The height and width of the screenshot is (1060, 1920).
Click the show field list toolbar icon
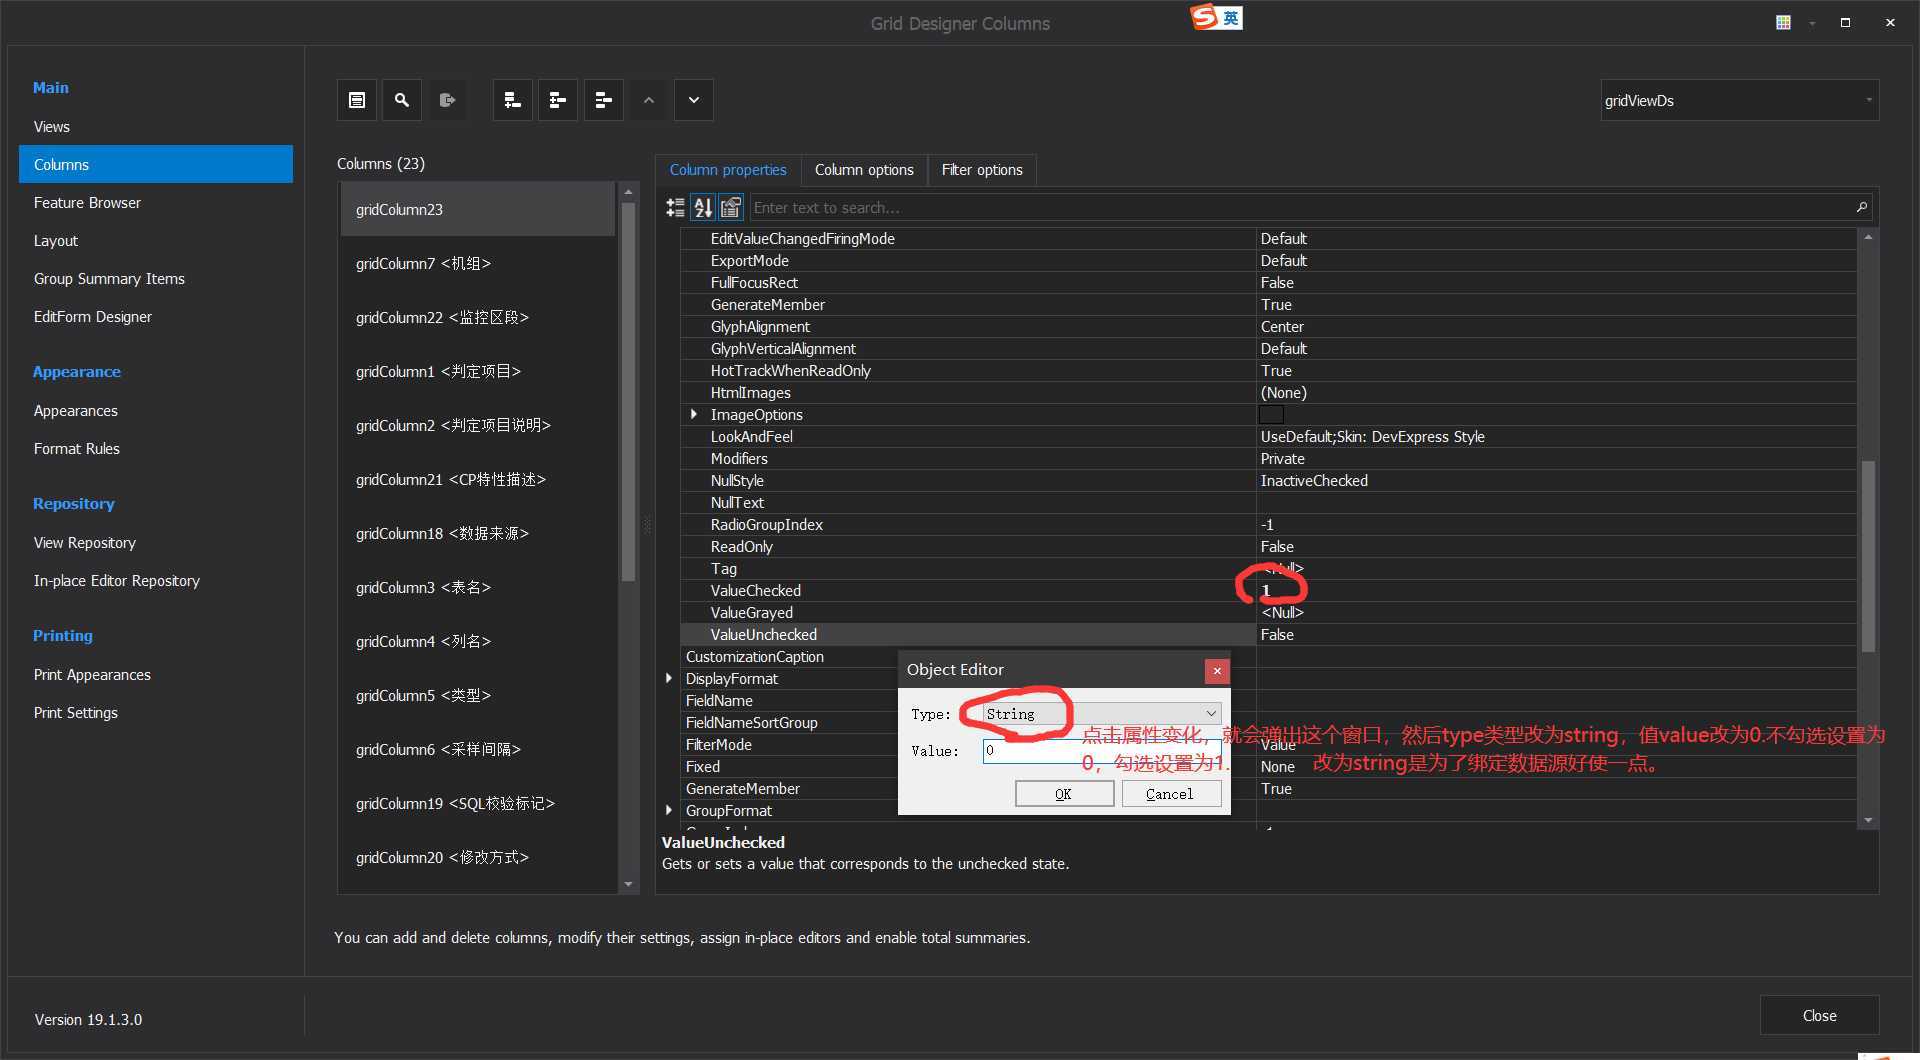357,100
